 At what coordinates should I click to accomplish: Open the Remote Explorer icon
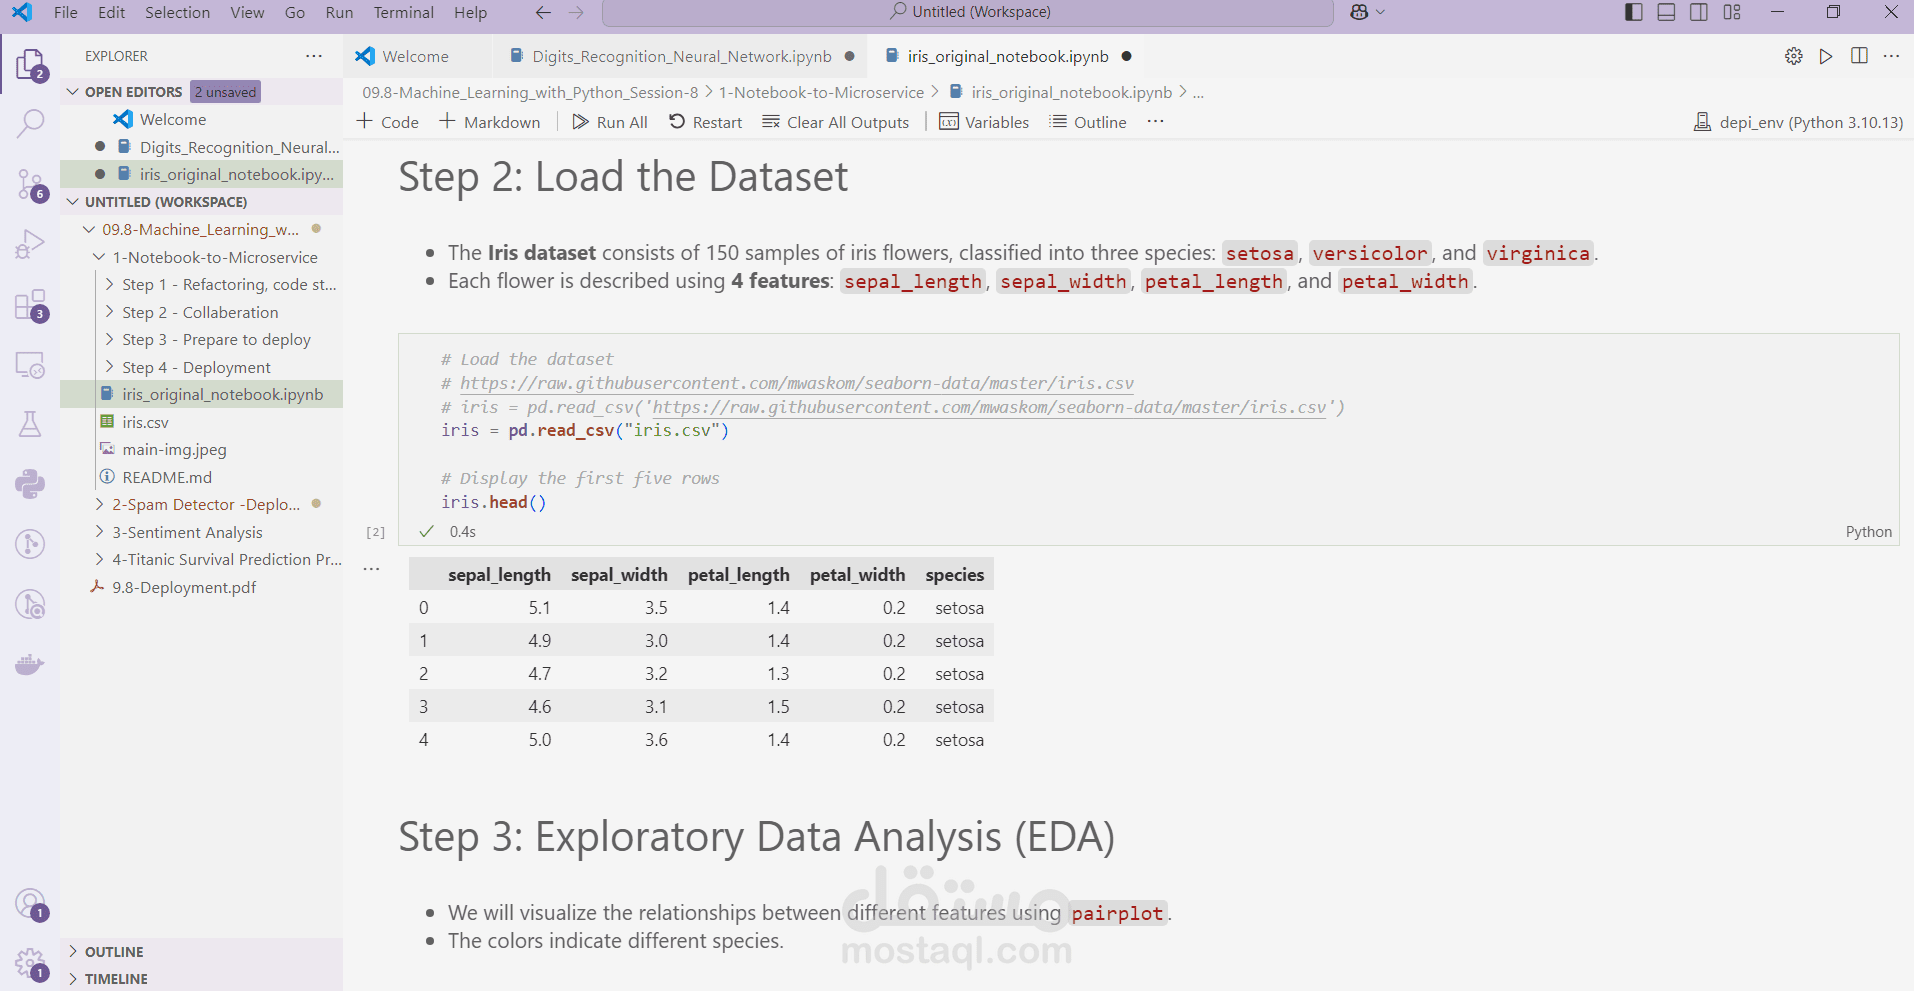coord(30,364)
